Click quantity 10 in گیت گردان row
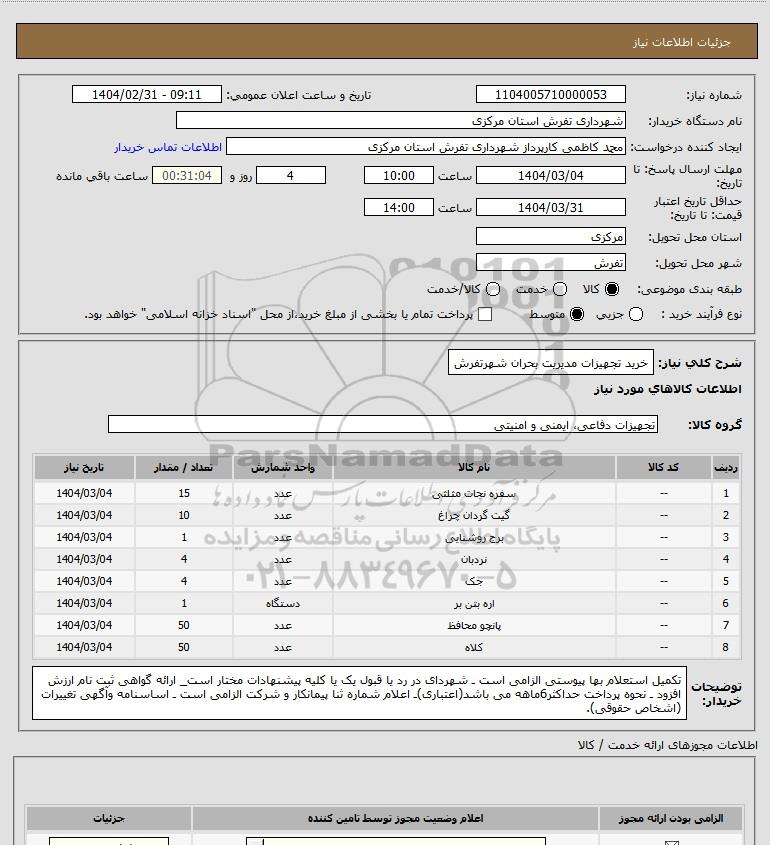 [x=184, y=515]
